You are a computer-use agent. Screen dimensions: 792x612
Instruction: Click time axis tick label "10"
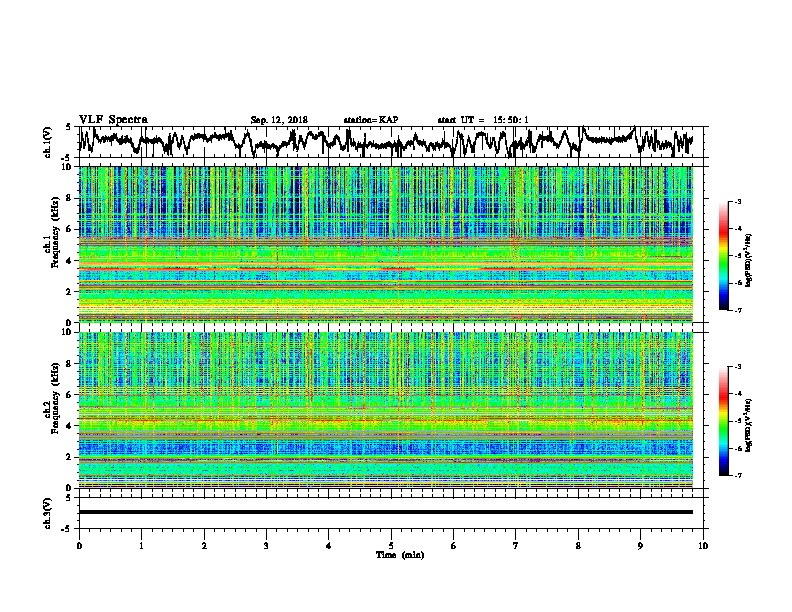703,545
